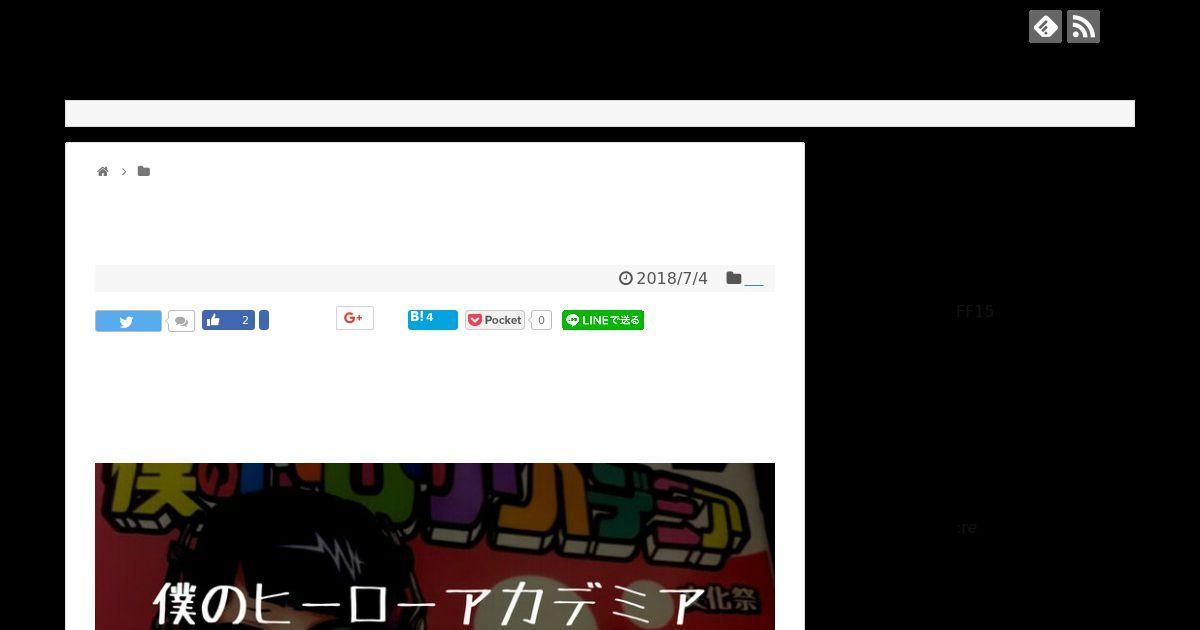Share the post on Google+
Viewport: 1200px width, 630px height.
tap(354, 318)
